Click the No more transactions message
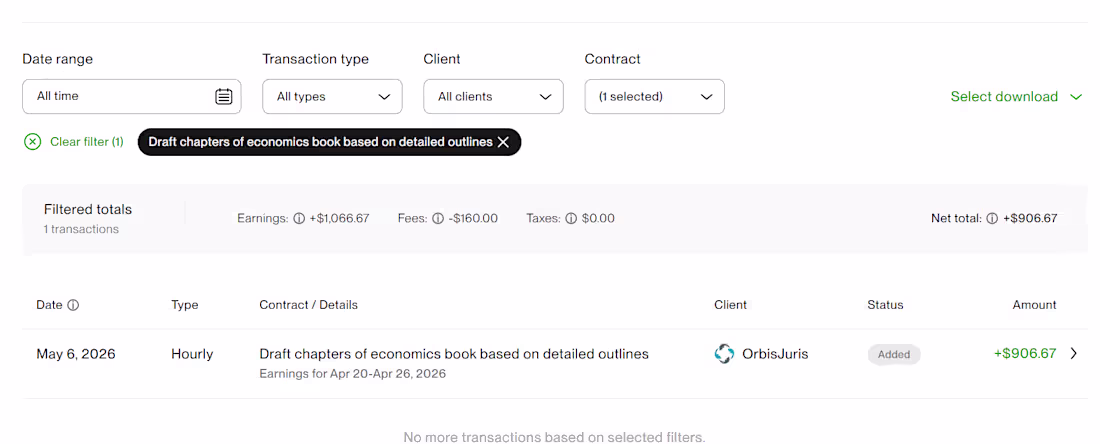The width and height of the screenshot is (1100, 444). tap(554, 437)
